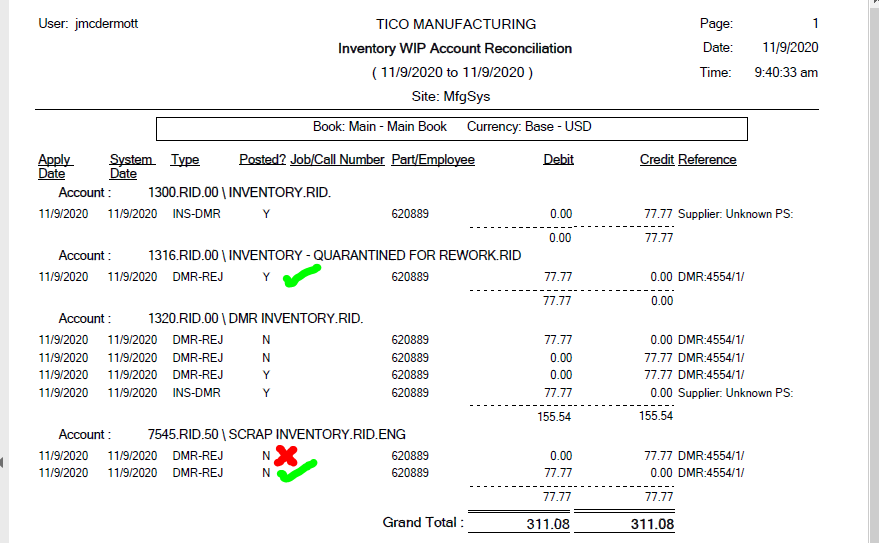Click the 'Reference' column header
Viewport: 879px width, 543px height.
(707, 160)
